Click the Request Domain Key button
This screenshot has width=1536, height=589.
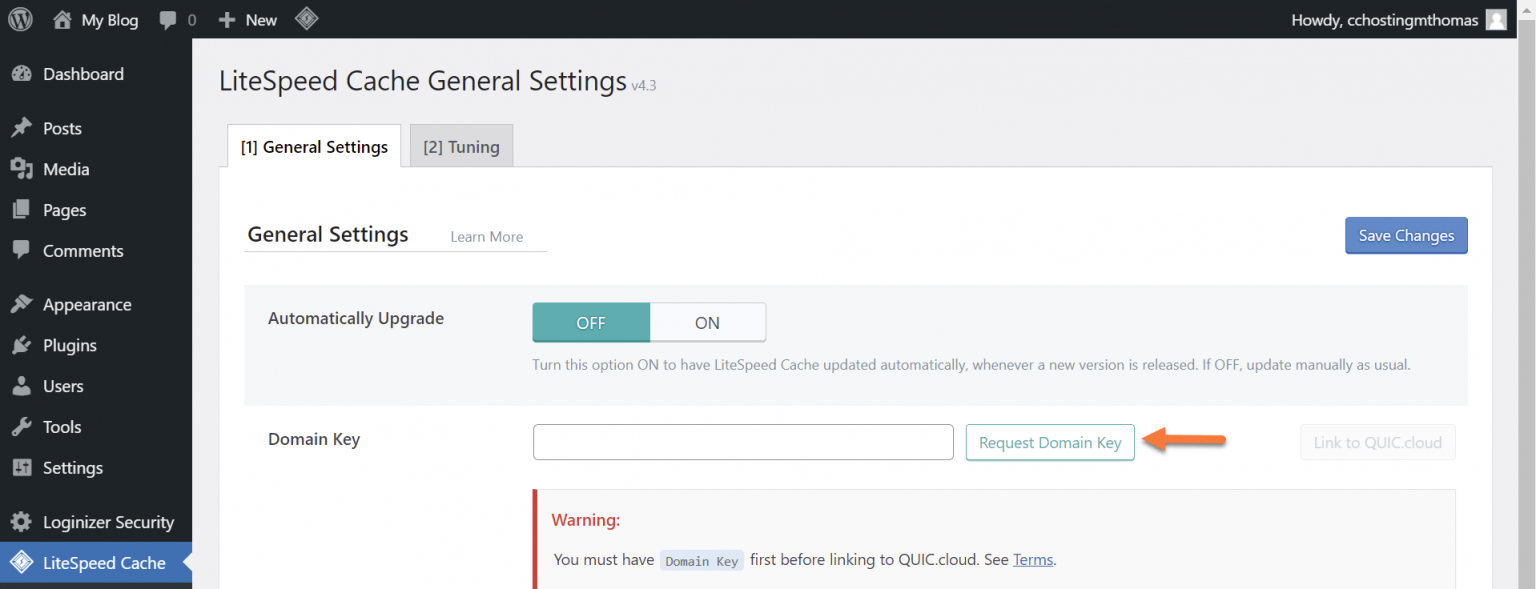pos(1050,443)
